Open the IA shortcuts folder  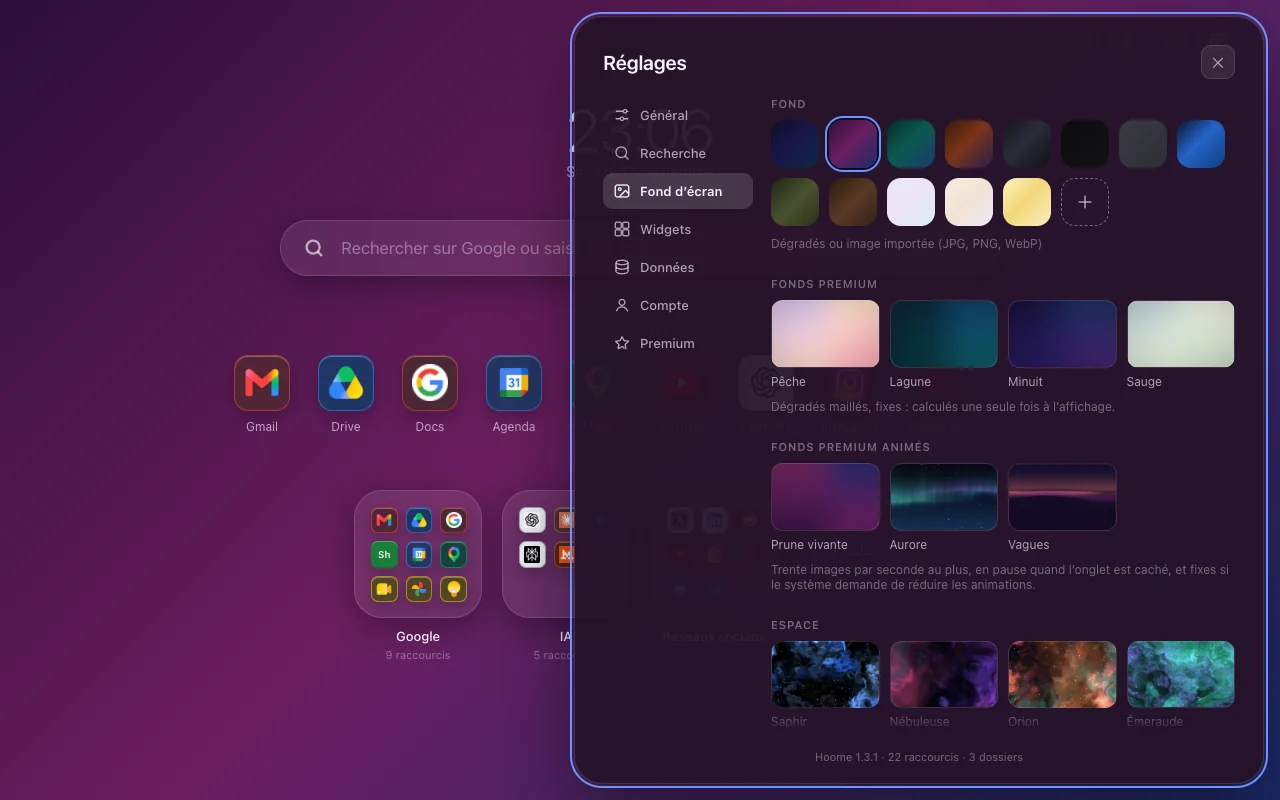[537, 554]
